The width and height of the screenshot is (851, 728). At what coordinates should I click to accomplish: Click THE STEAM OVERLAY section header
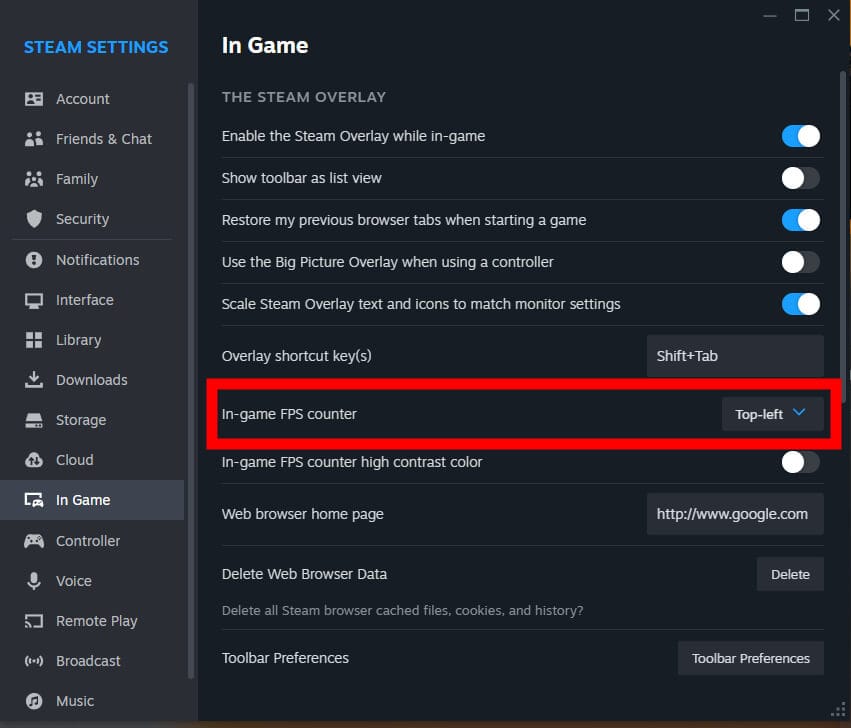[x=304, y=97]
